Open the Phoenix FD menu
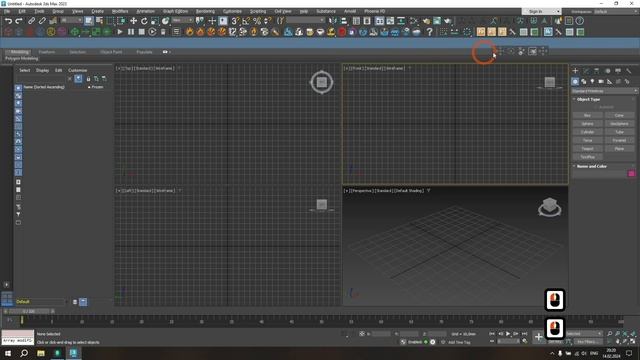Image resolution: width=640 pixels, height=360 pixels. point(374,11)
